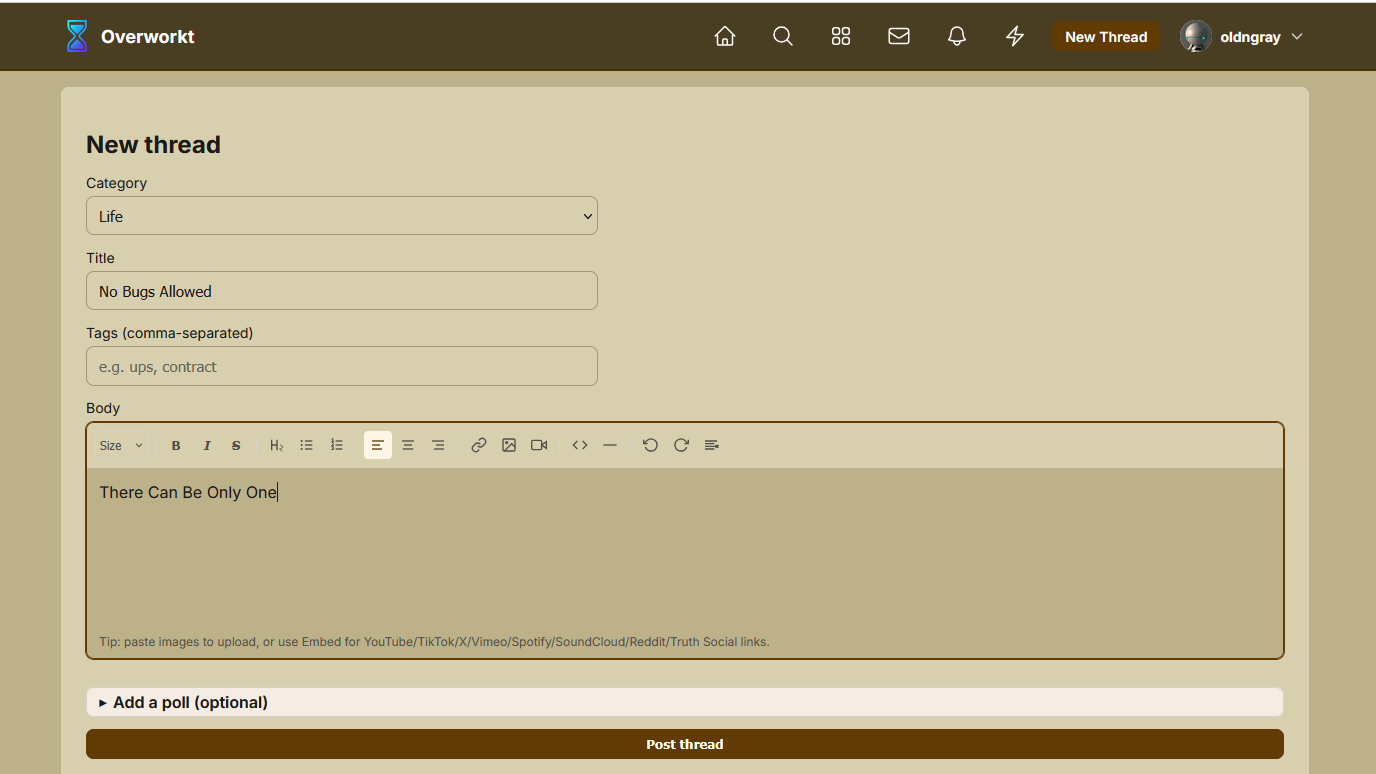
Task: Insert a code block
Action: pos(580,445)
